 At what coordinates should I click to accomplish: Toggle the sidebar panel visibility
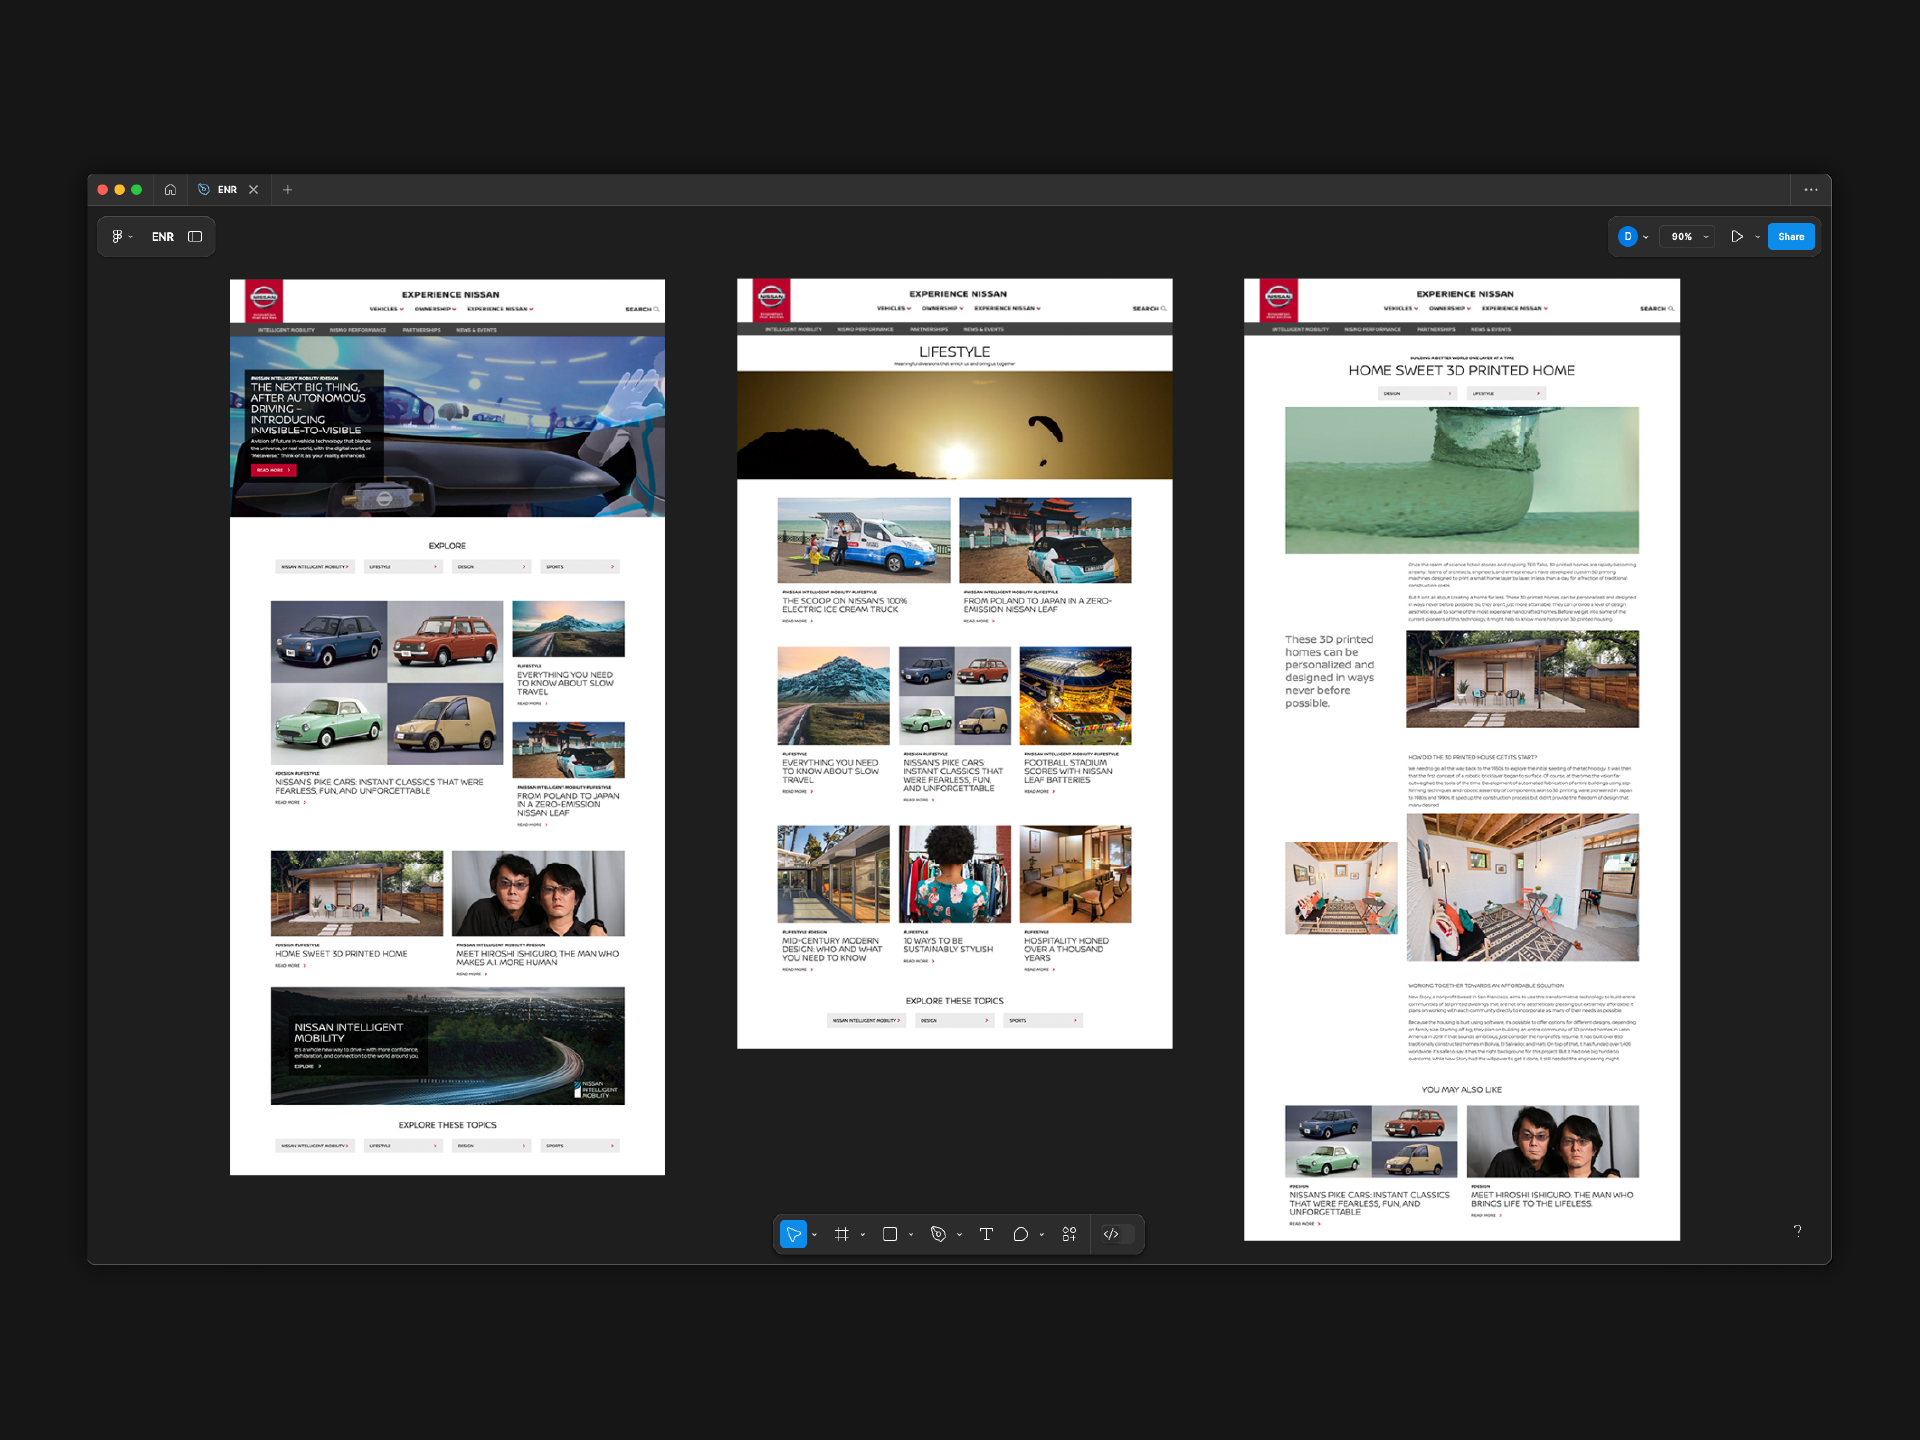click(195, 237)
